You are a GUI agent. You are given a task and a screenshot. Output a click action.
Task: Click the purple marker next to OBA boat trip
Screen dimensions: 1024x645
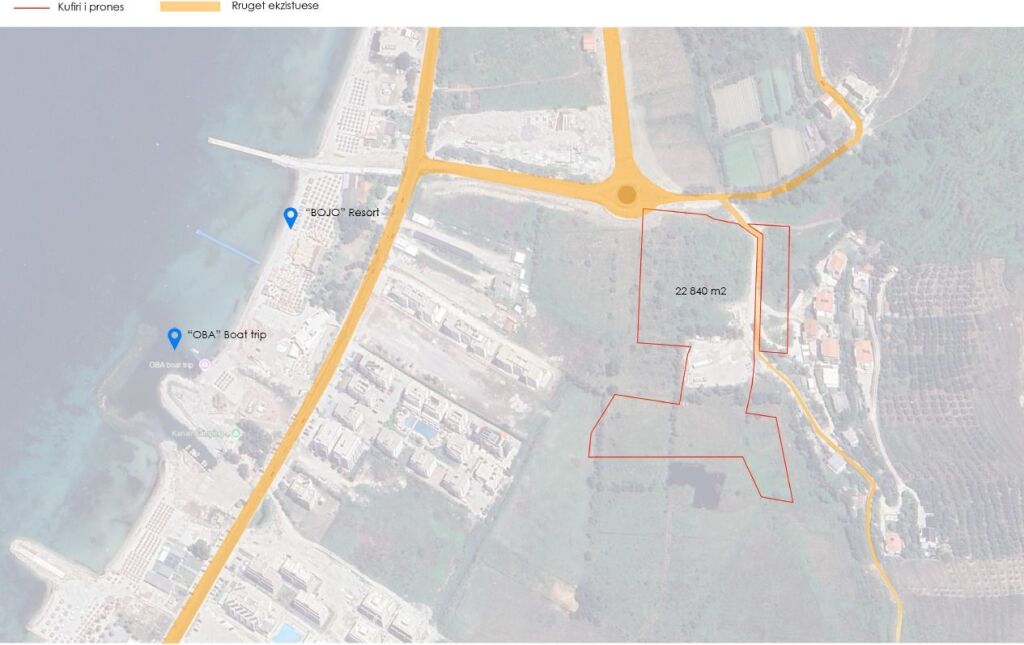click(205, 365)
